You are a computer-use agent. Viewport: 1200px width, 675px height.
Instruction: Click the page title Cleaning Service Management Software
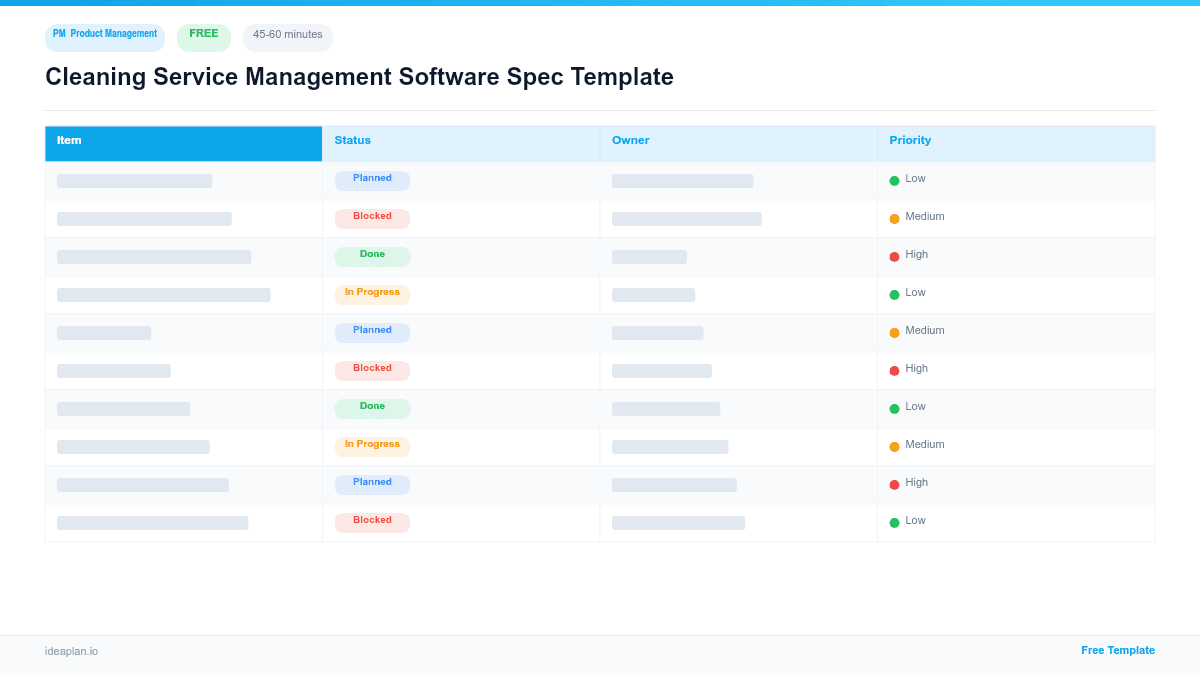click(x=359, y=77)
